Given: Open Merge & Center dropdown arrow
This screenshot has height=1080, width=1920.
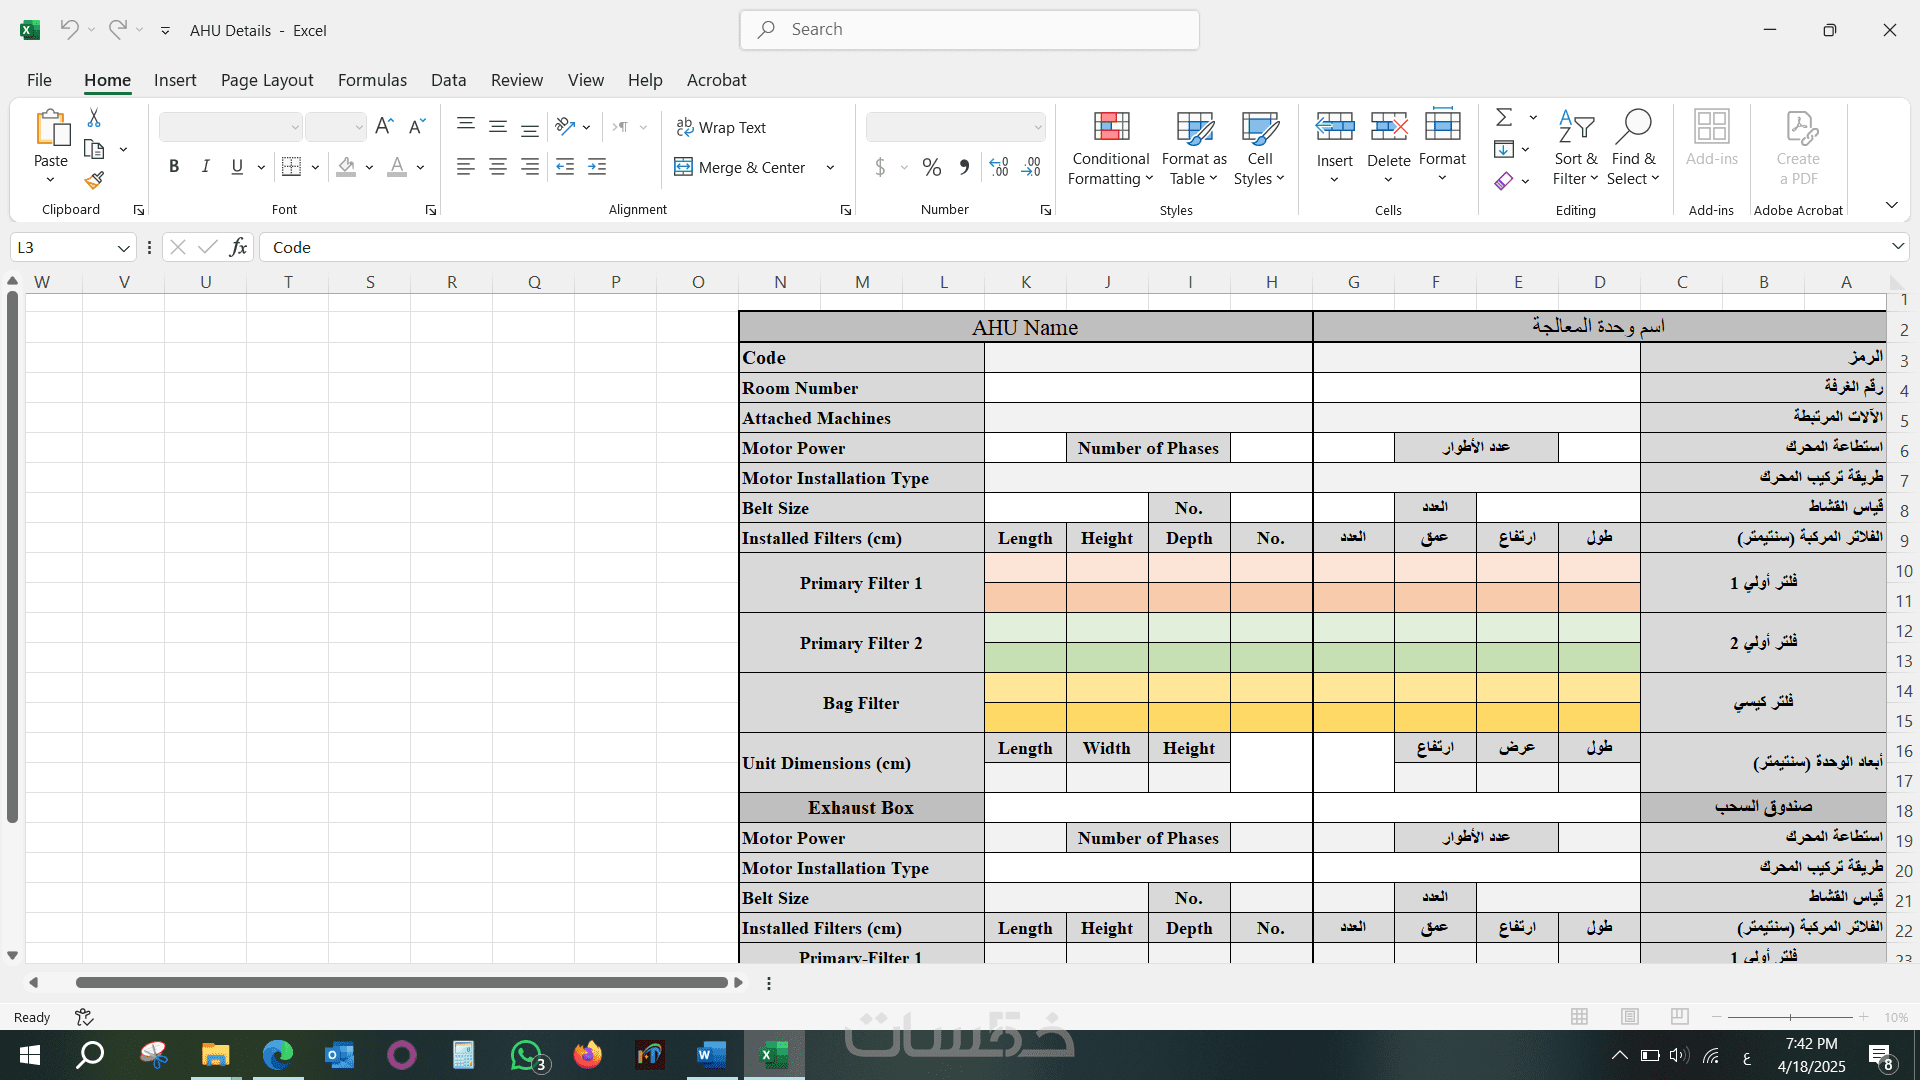Looking at the screenshot, I should tap(830, 168).
